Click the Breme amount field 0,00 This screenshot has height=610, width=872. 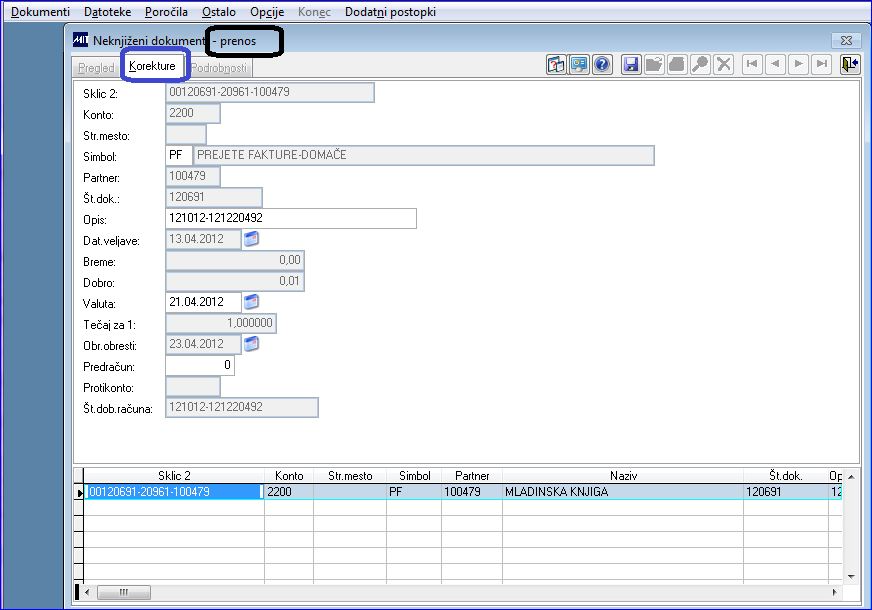pos(235,260)
